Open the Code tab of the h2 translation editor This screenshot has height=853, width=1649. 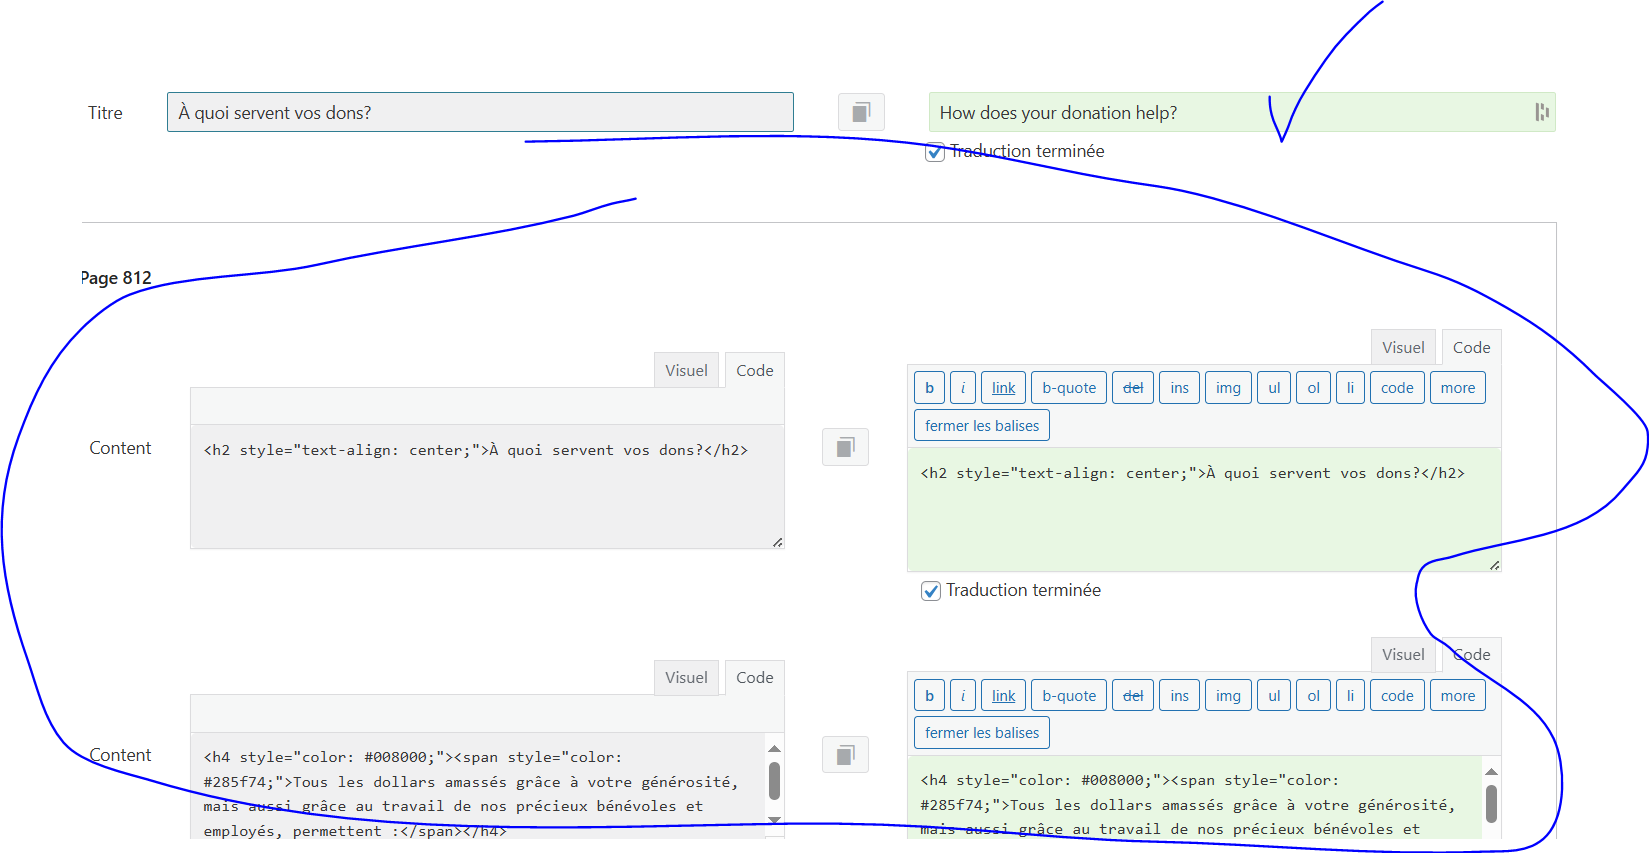tap(1471, 347)
